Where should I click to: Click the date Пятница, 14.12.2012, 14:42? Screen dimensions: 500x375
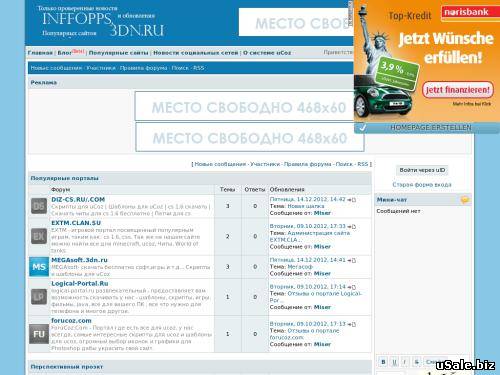(x=308, y=199)
